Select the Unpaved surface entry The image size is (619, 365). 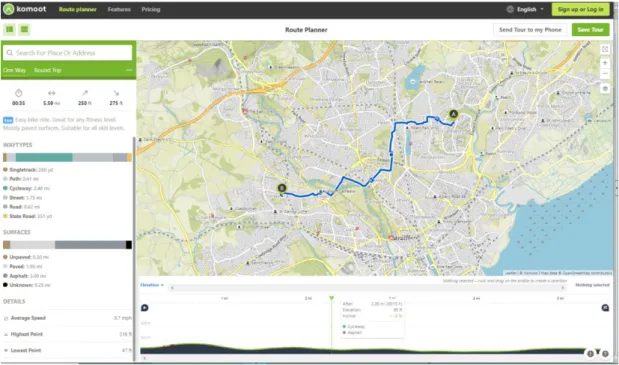26,257
